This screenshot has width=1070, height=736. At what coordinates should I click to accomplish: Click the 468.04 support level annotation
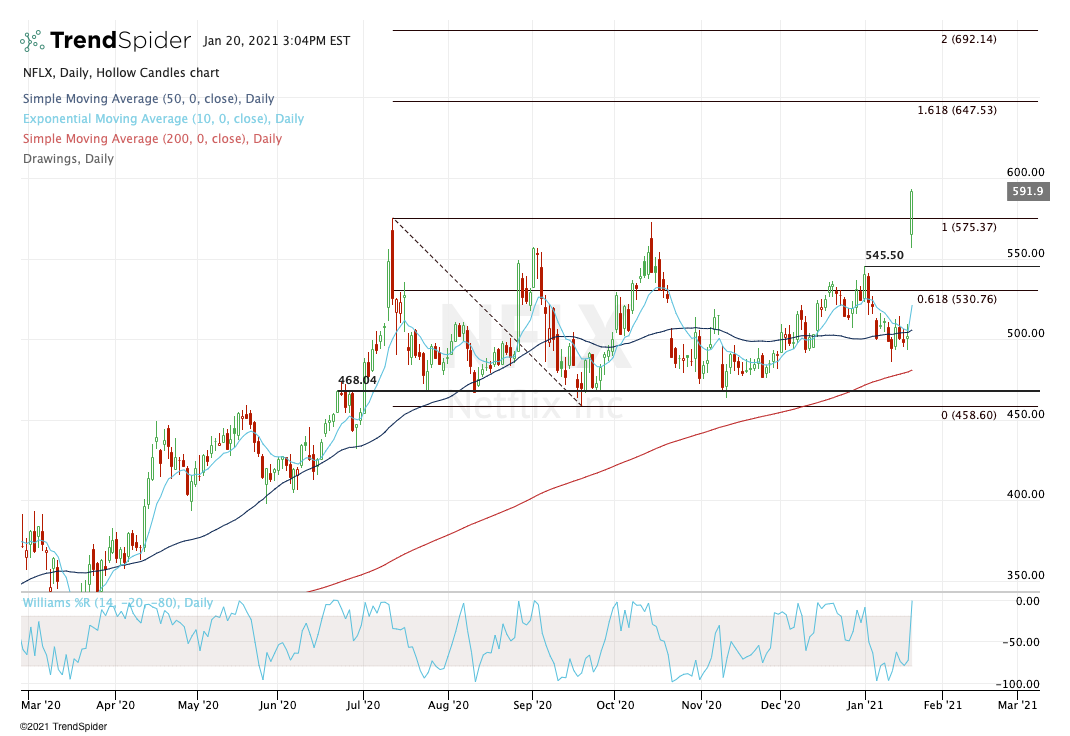358,380
